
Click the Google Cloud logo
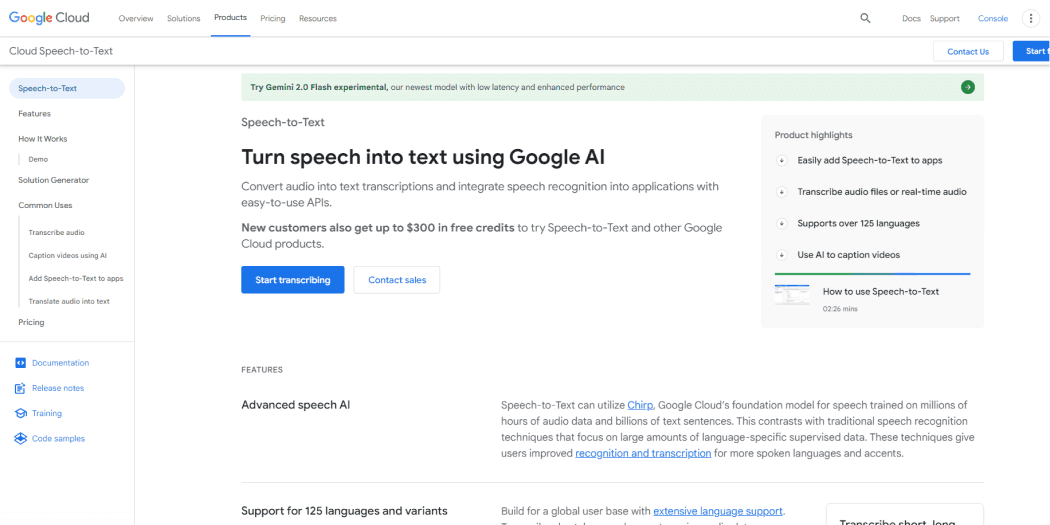tap(49, 18)
